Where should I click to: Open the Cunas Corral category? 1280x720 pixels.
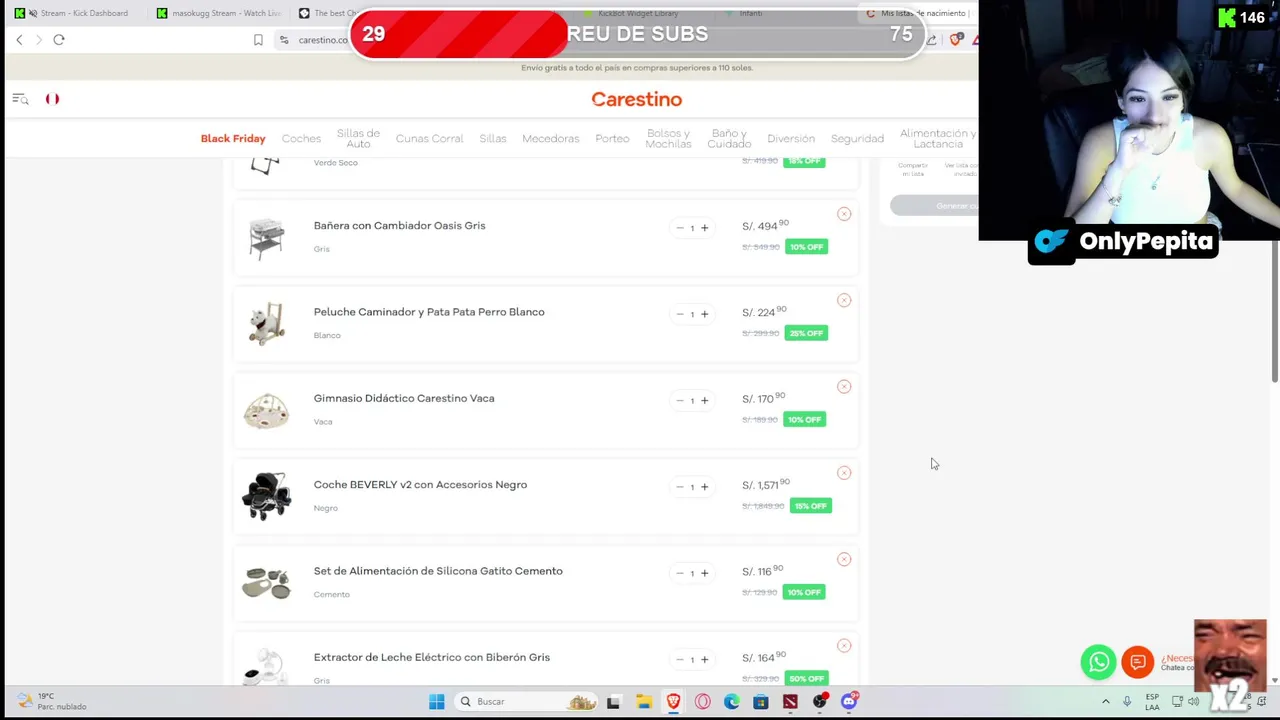pyautogui.click(x=429, y=139)
